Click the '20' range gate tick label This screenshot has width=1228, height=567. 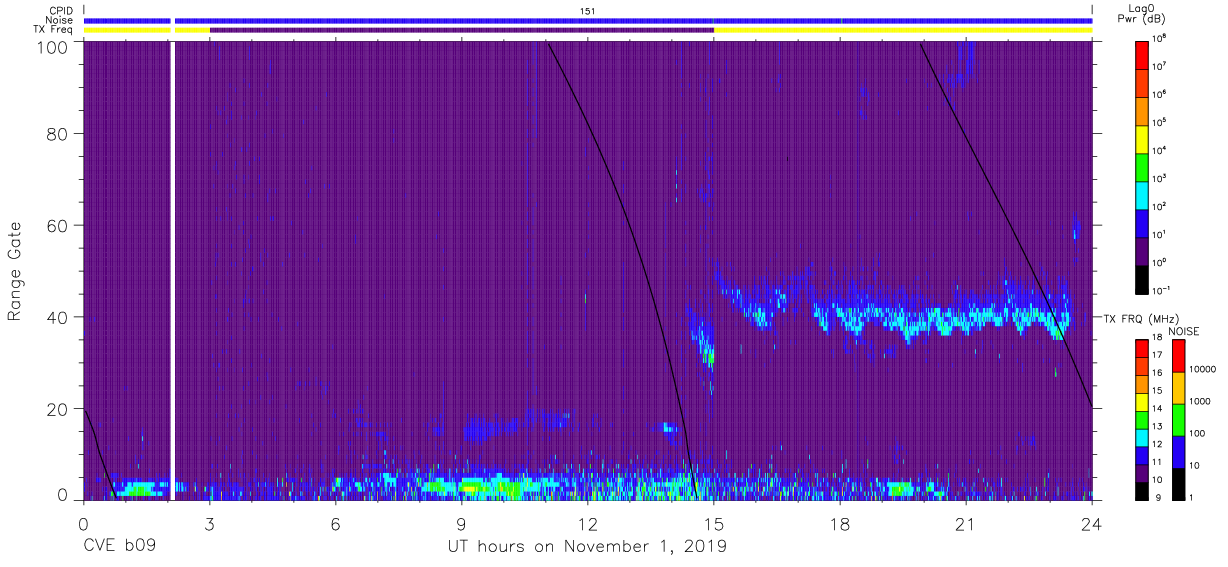pyautogui.click(x=56, y=409)
